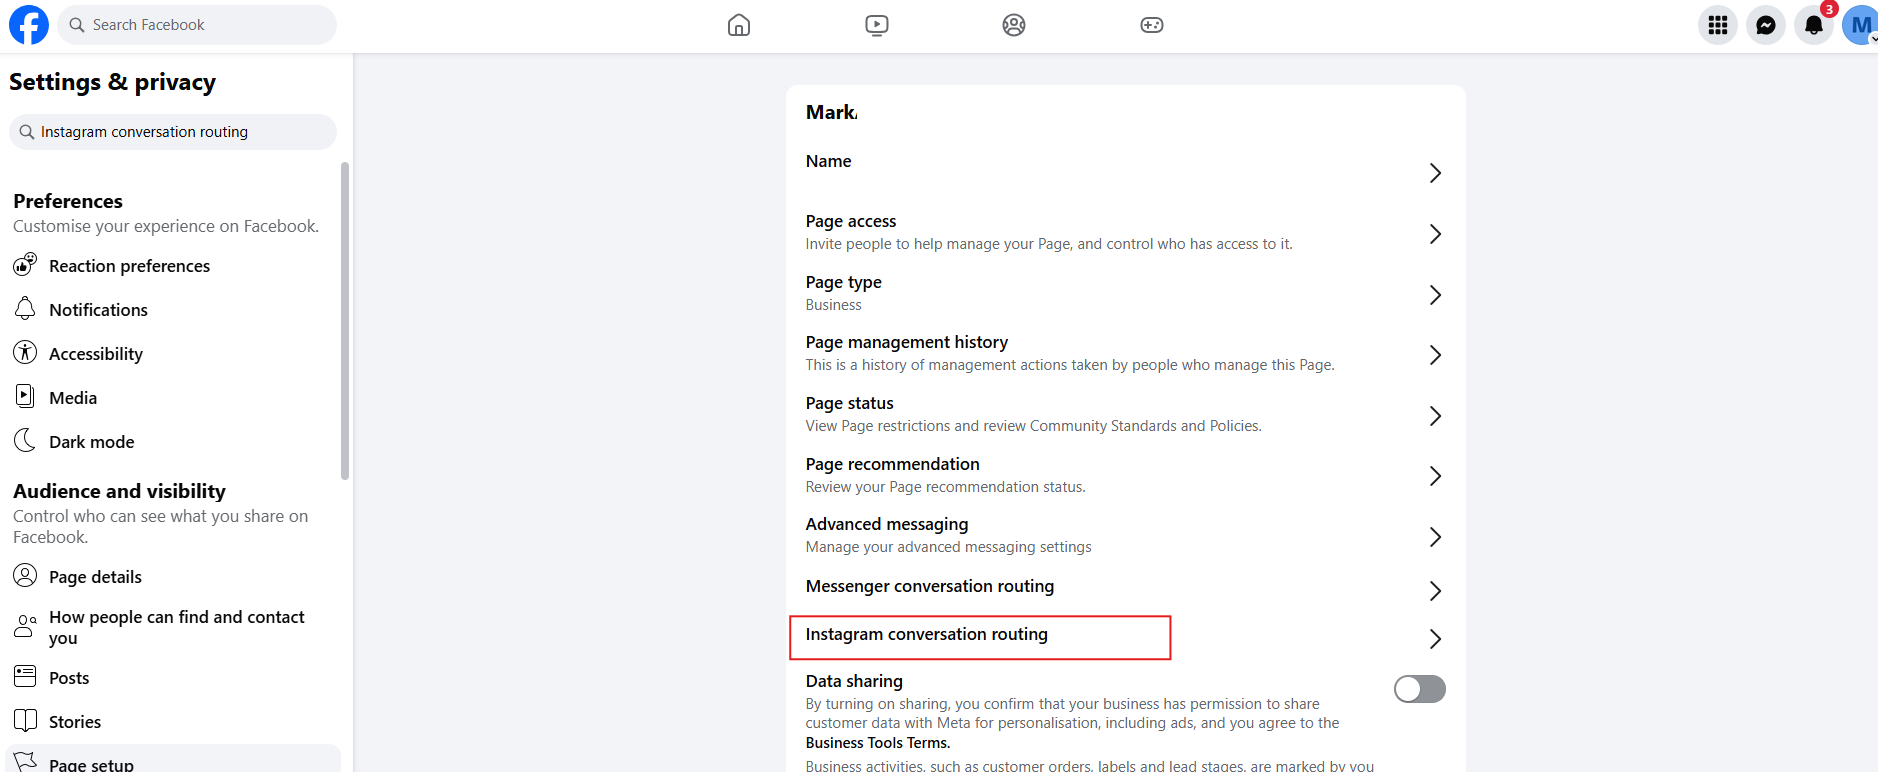Open the Menu grid icon
The width and height of the screenshot is (1878, 772).
(x=1717, y=25)
